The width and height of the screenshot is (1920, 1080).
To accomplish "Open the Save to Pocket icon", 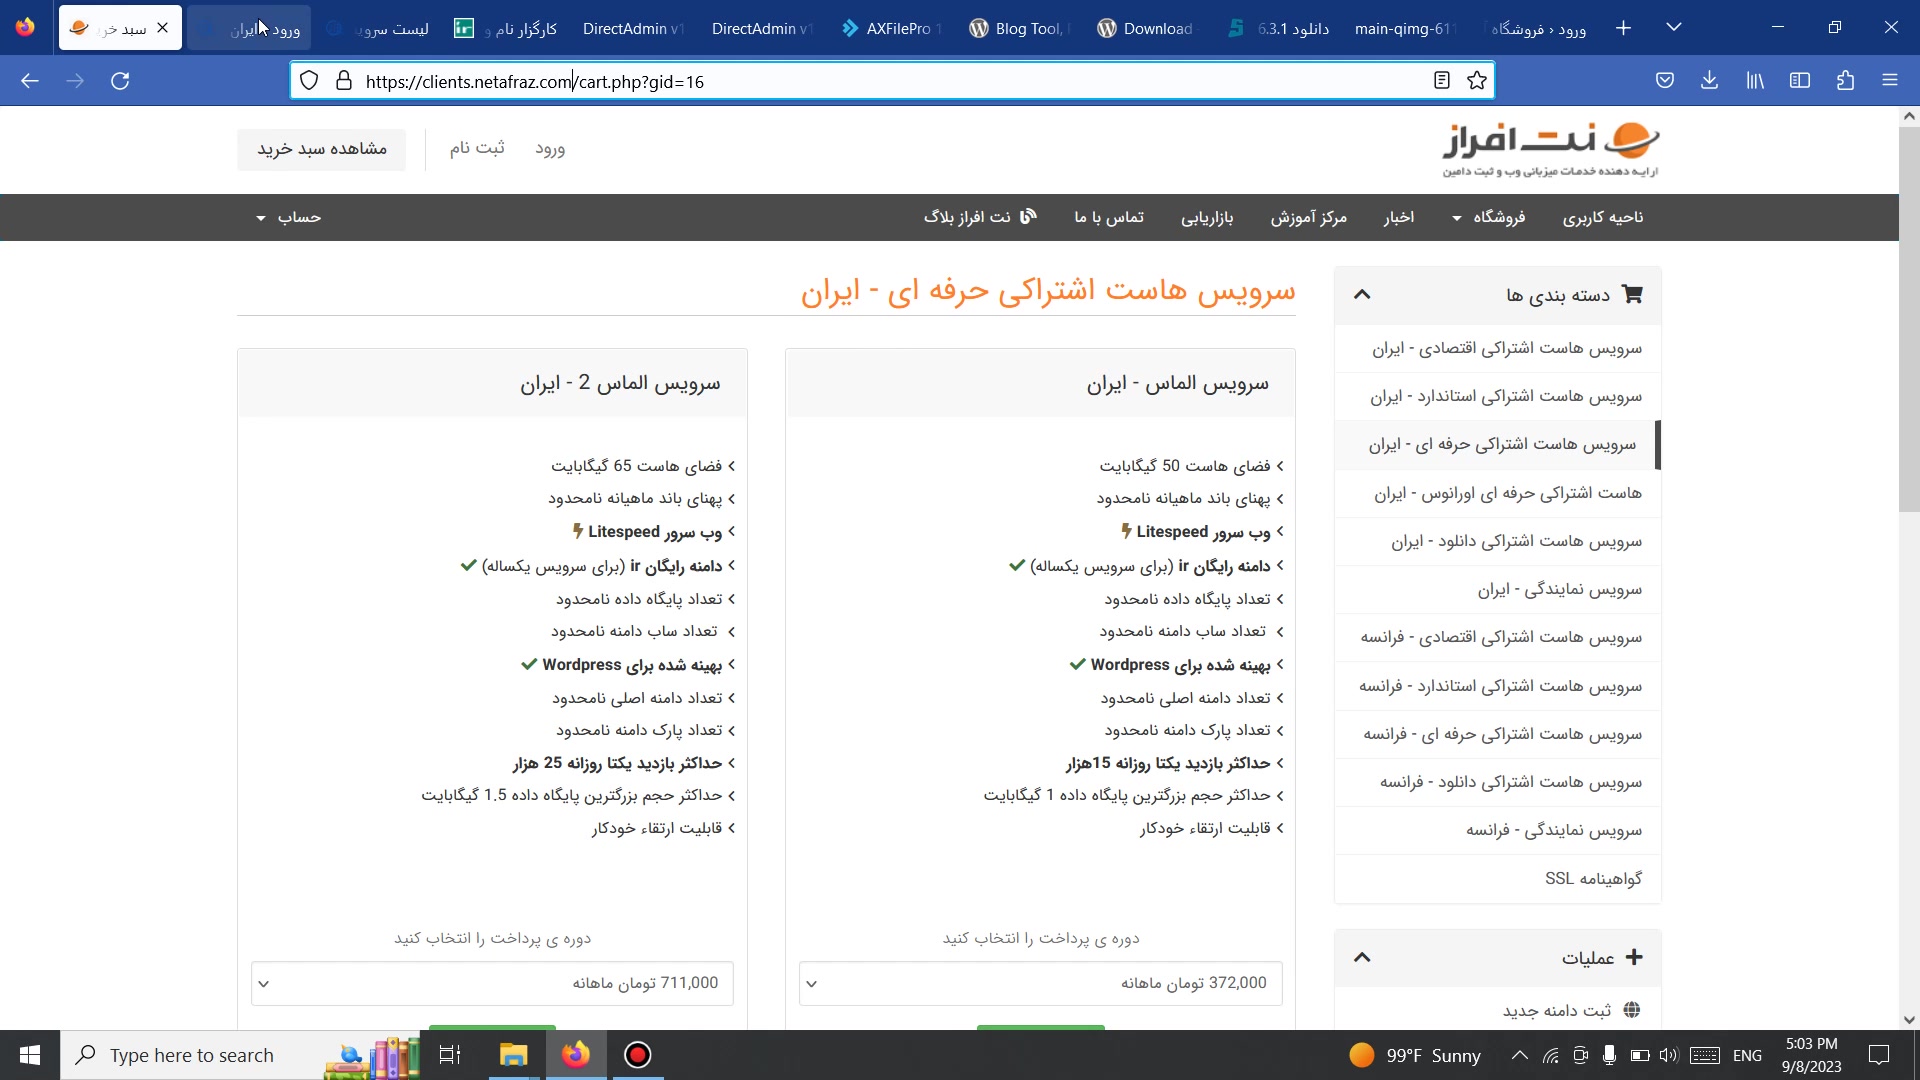I will (x=1664, y=81).
